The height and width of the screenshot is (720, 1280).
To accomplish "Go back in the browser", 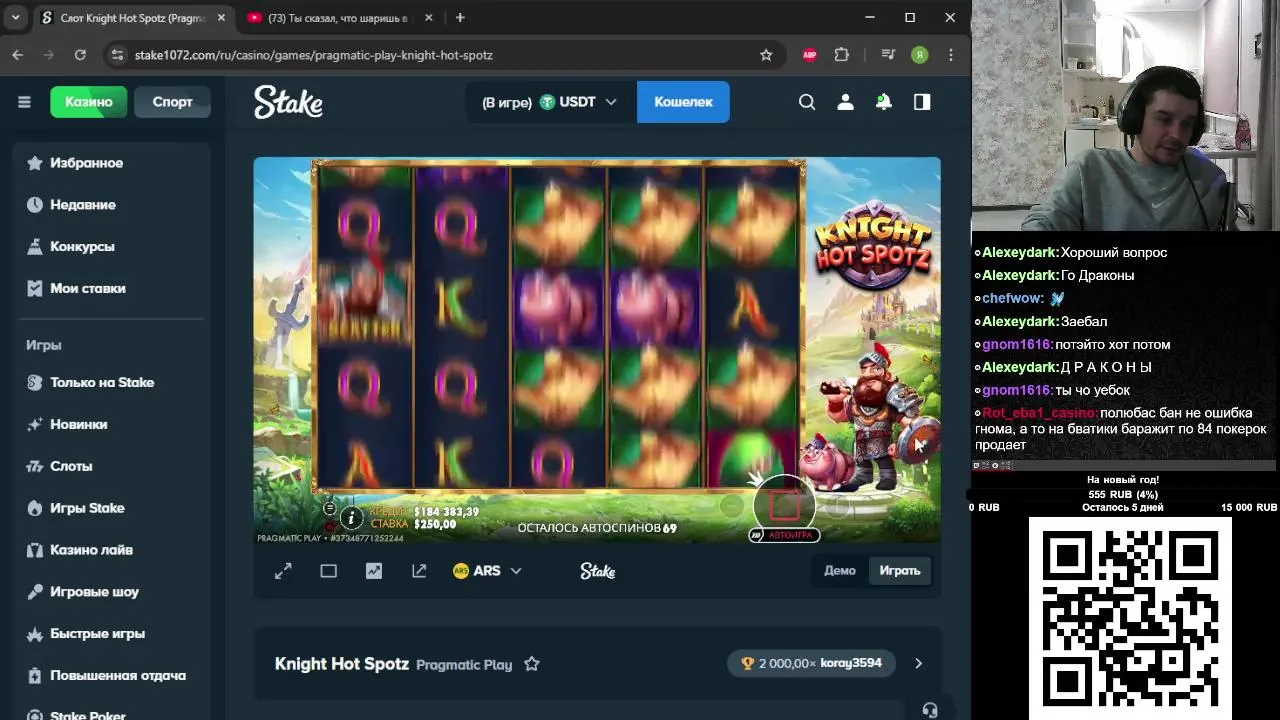I will (18, 55).
